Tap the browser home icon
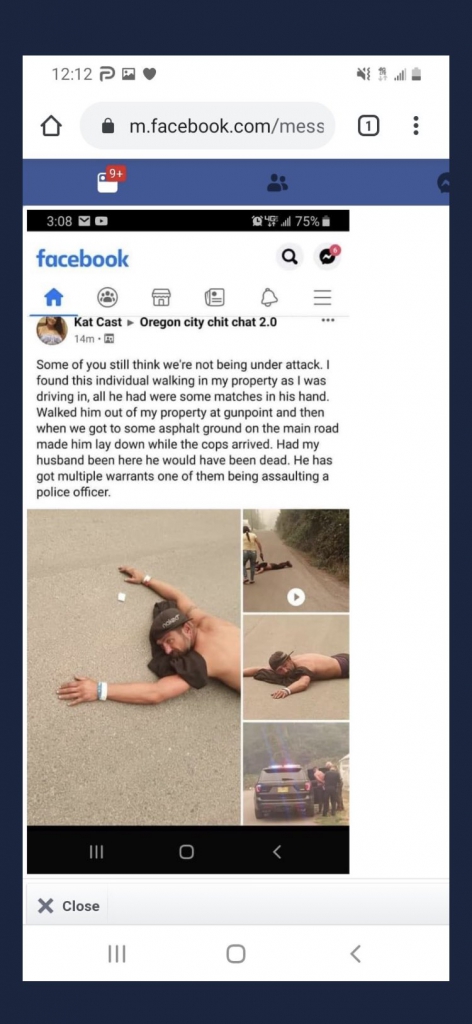 coord(52,126)
